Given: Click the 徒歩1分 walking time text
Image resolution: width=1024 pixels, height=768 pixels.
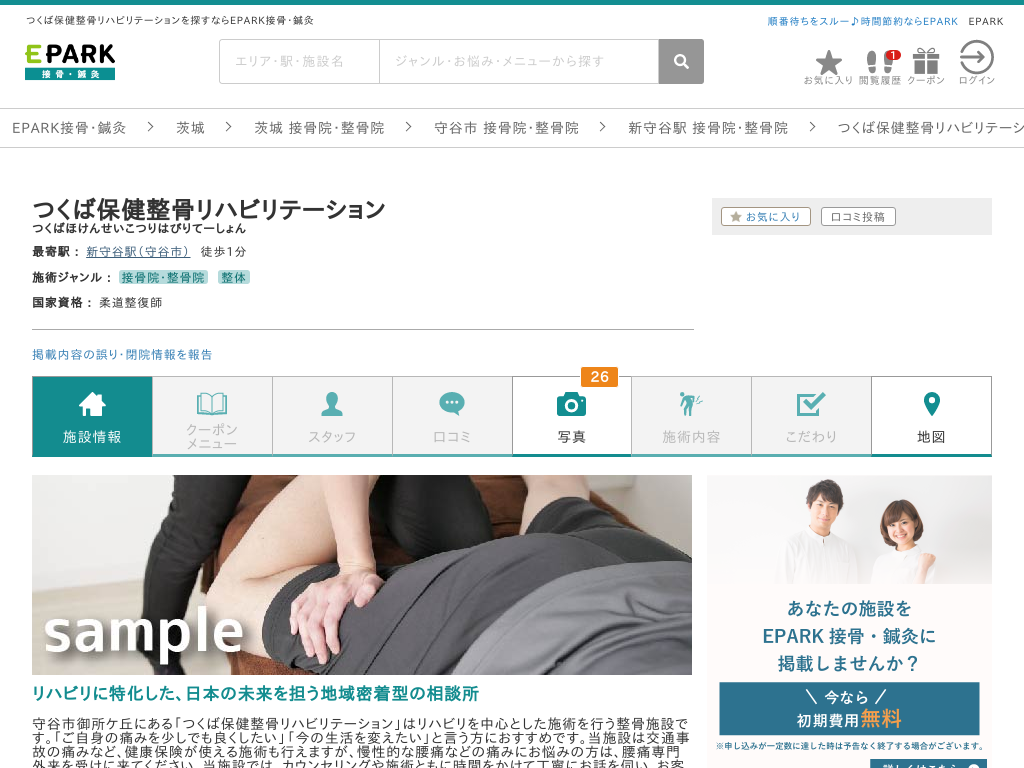Looking at the screenshot, I should (223, 251).
